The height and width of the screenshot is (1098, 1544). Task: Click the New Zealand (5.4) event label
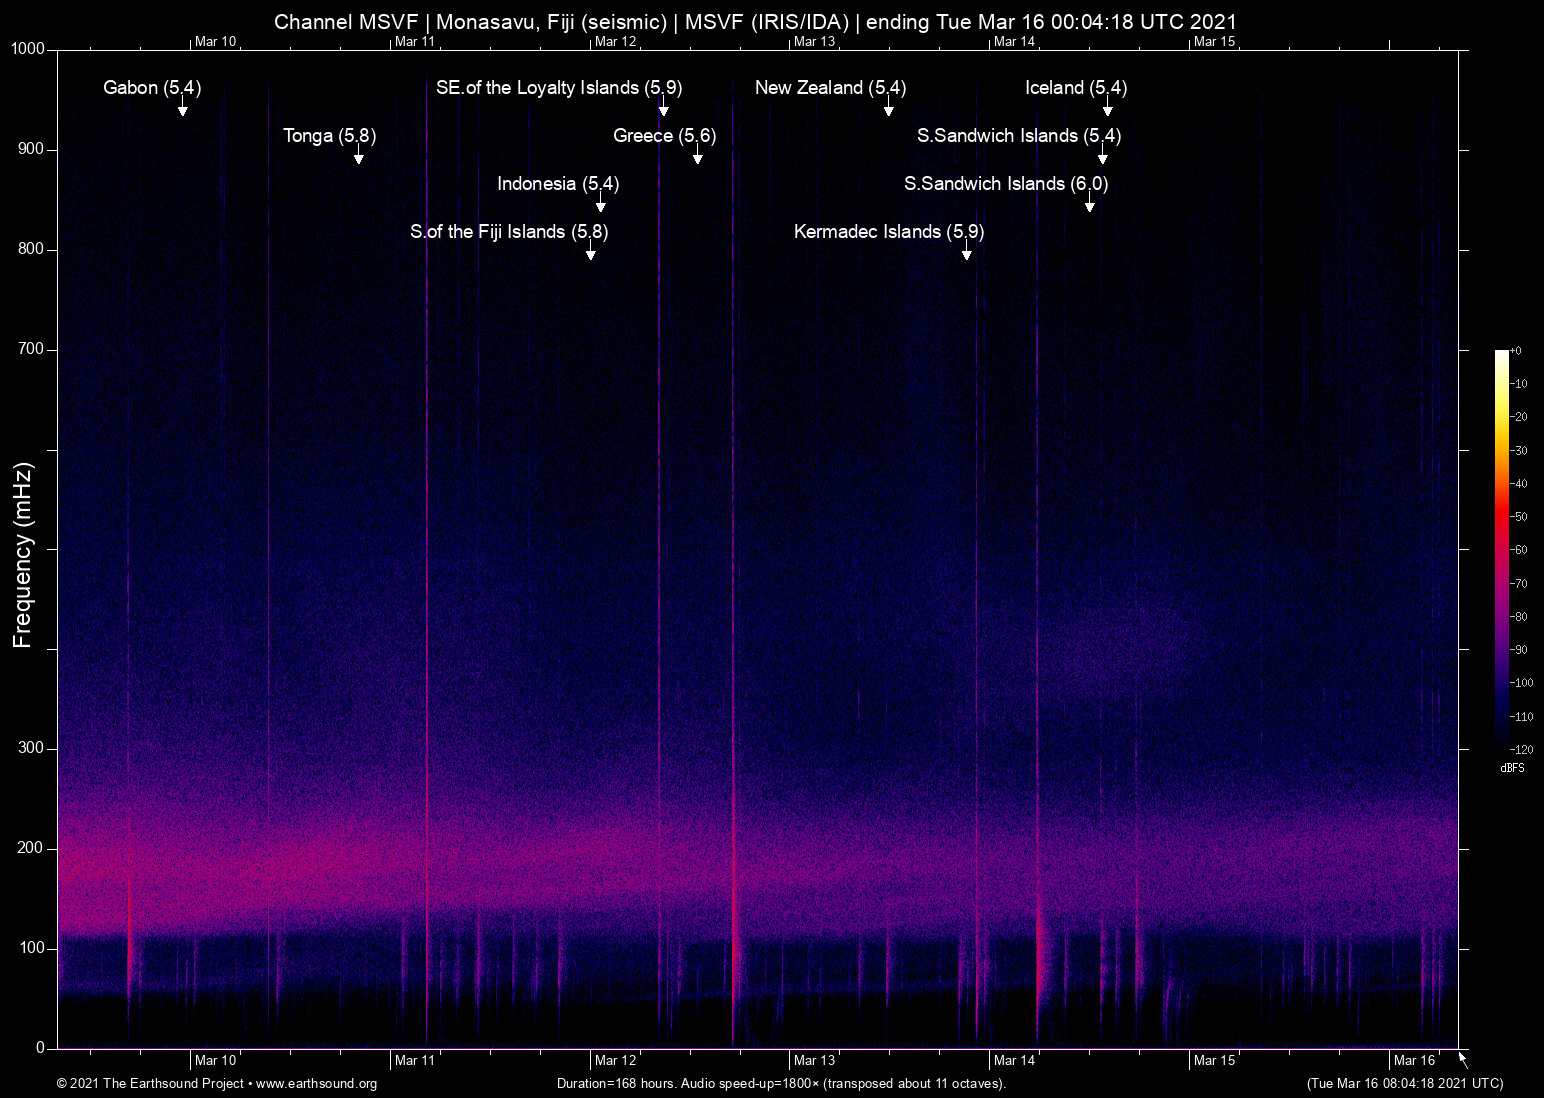831,88
